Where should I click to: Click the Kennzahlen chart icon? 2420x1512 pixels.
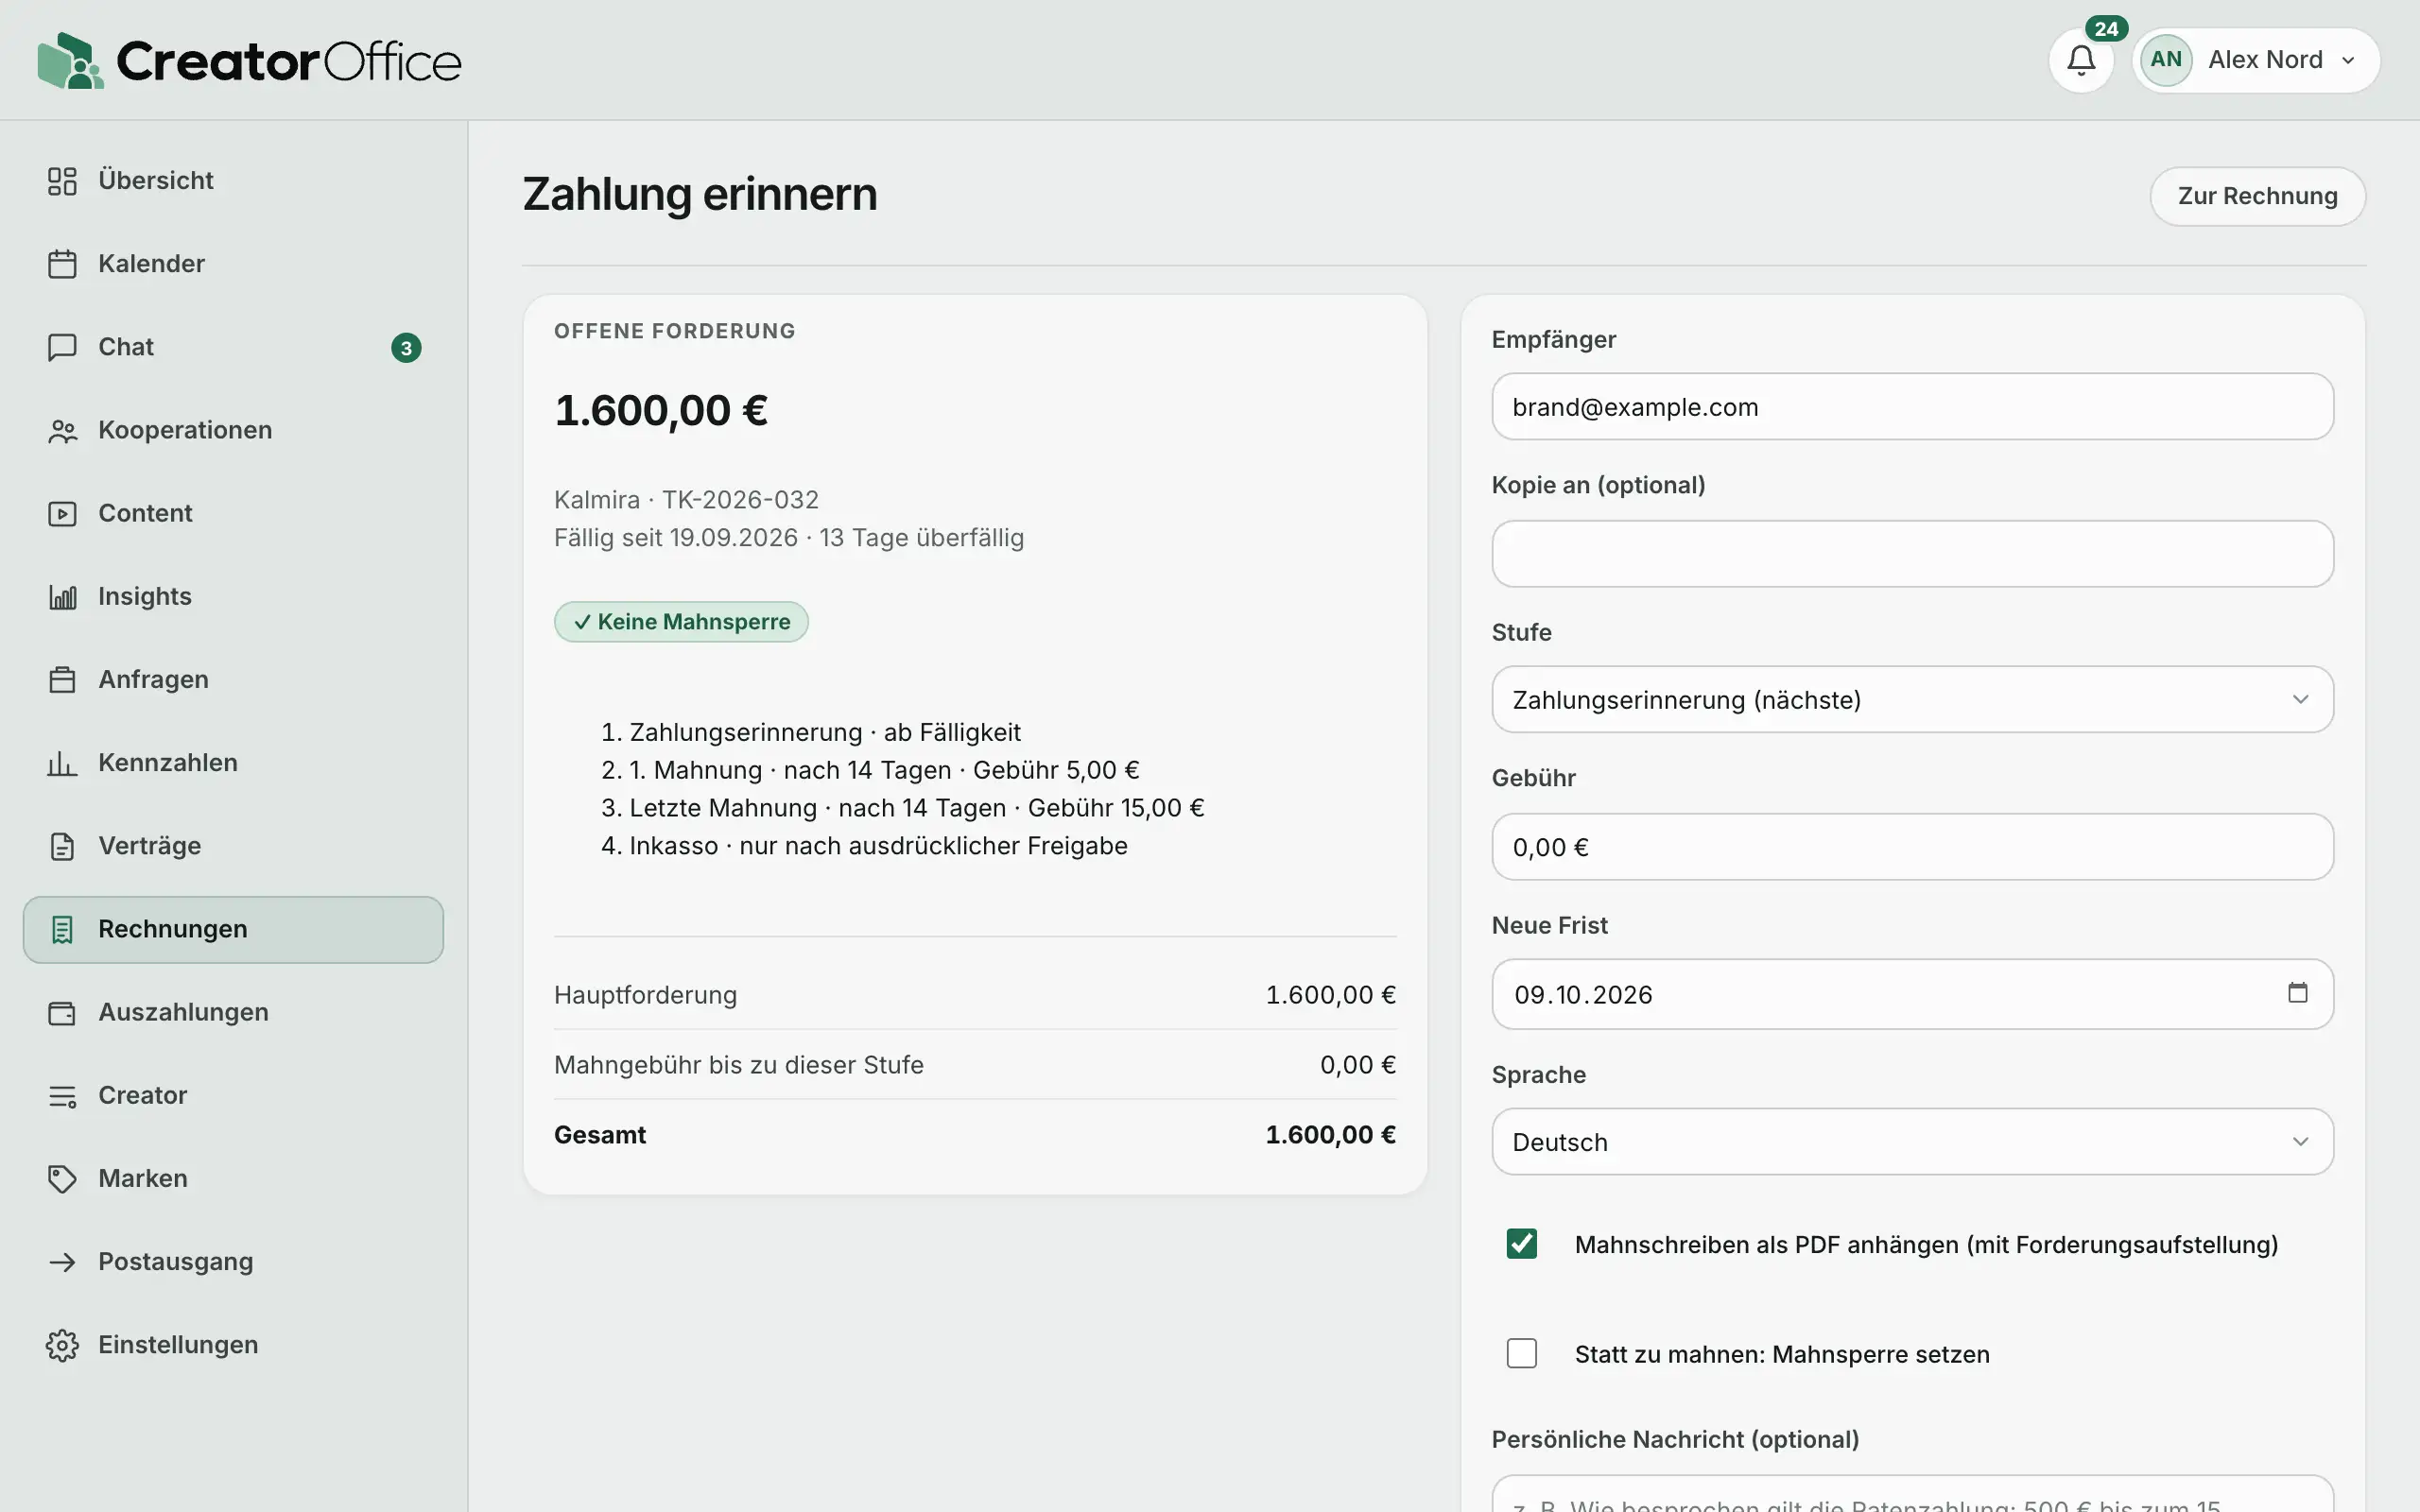click(62, 763)
